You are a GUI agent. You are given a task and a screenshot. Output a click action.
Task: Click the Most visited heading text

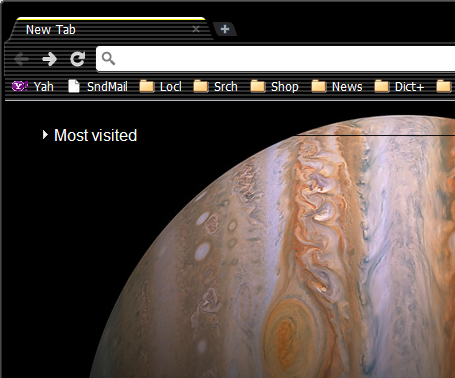[96, 135]
